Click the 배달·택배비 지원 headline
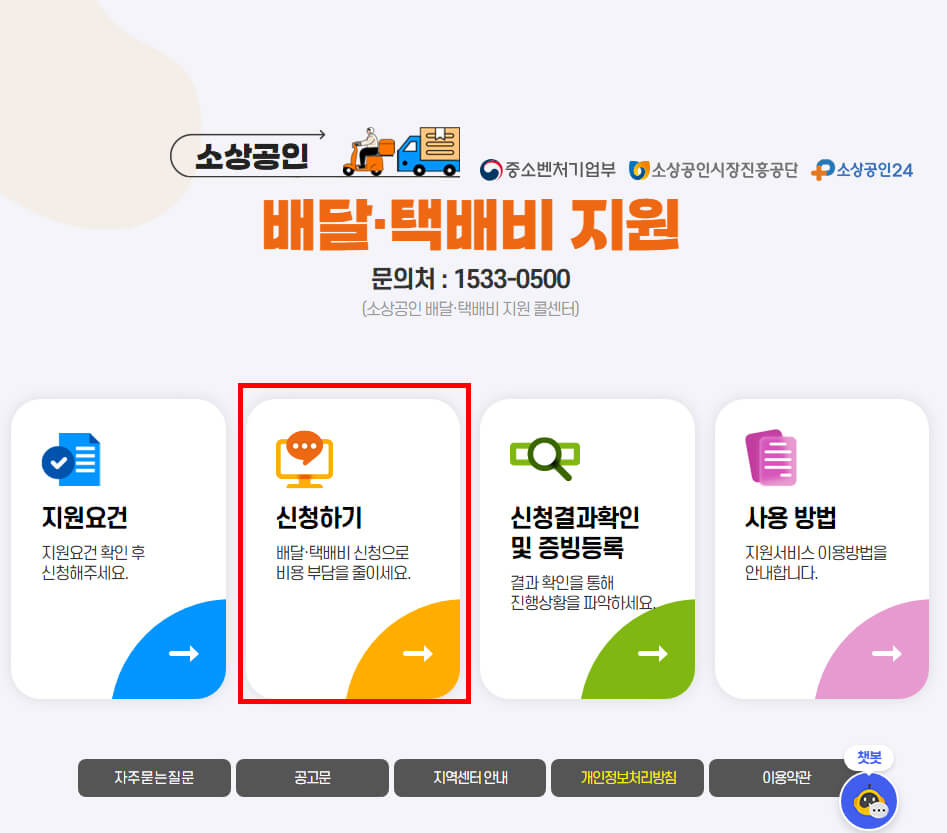The width and height of the screenshot is (947, 833). [x=472, y=225]
